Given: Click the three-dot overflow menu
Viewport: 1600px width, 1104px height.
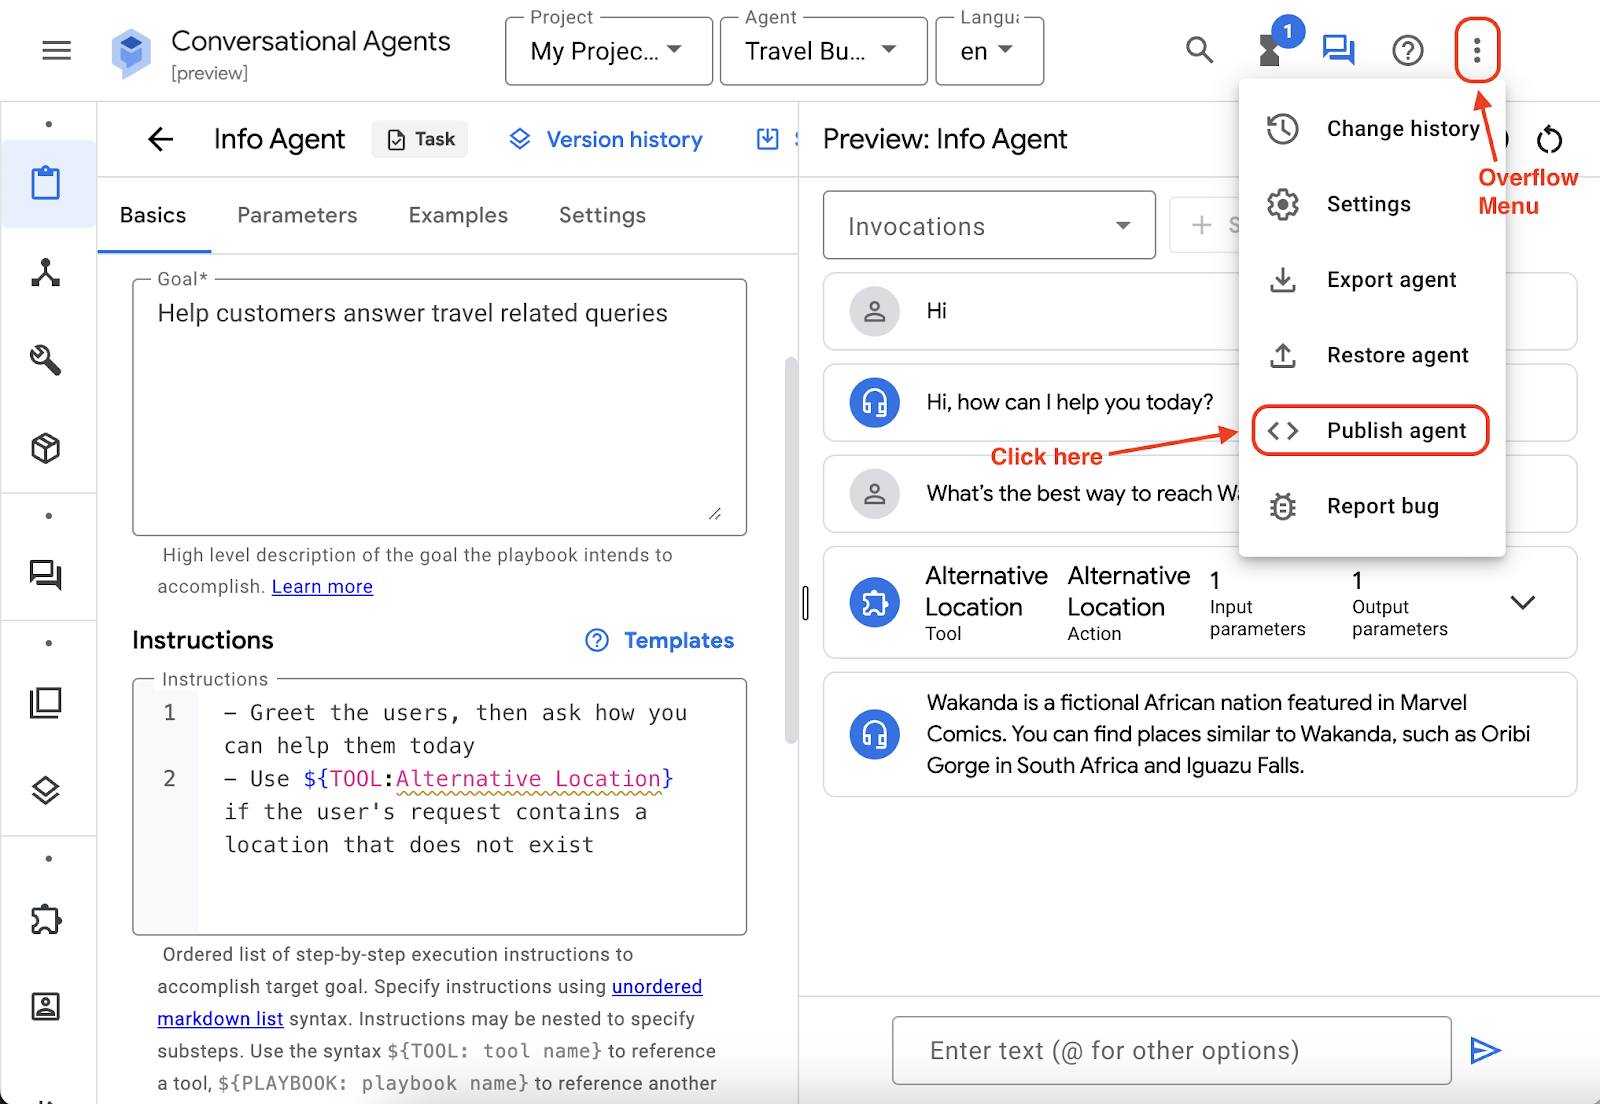Looking at the screenshot, I should 1476,50.
